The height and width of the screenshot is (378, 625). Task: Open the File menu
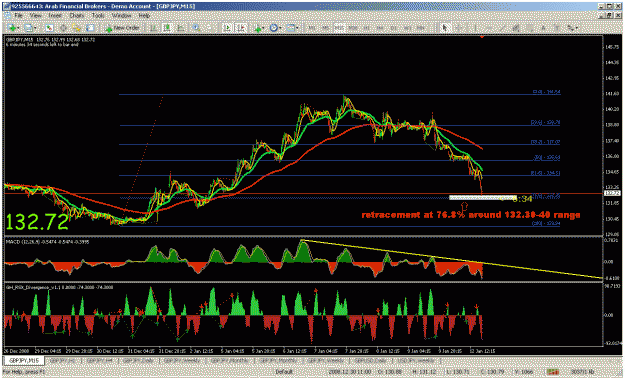[18, 16]
